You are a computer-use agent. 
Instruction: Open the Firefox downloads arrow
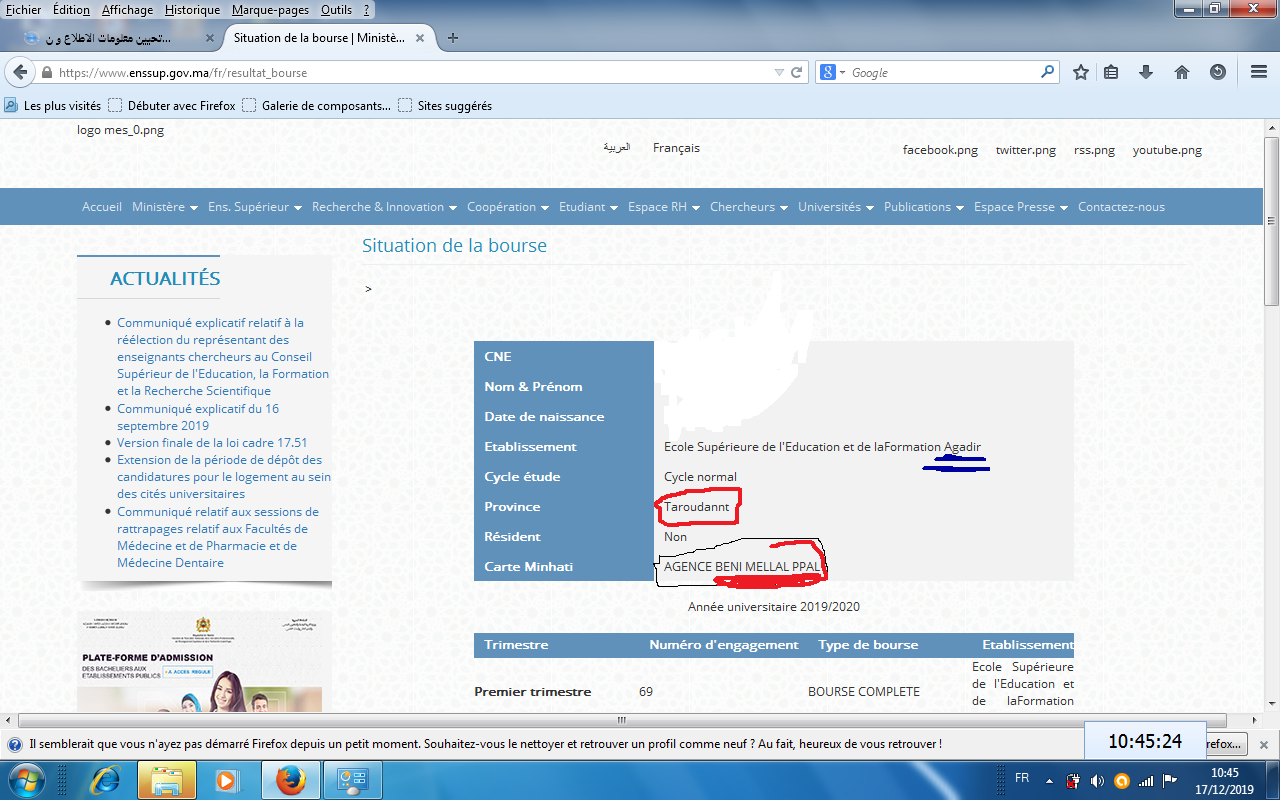(x=1146, y=72)
